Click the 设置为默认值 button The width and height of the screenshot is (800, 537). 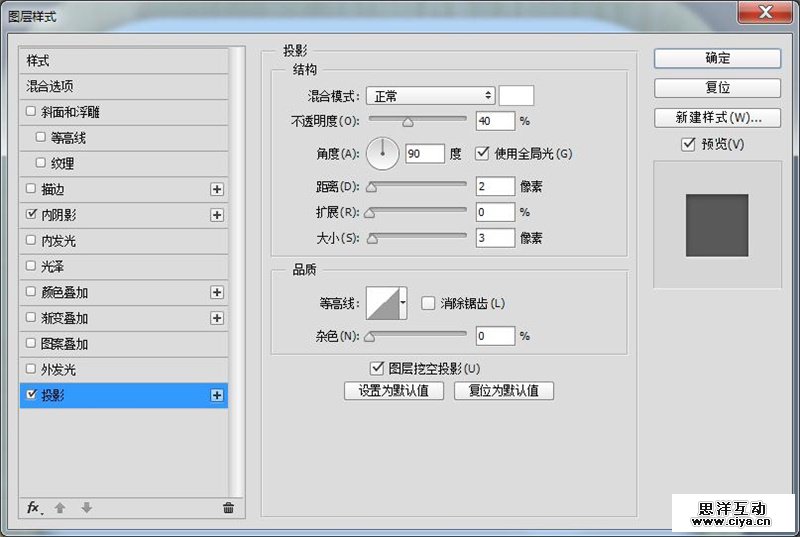(394, 391)
